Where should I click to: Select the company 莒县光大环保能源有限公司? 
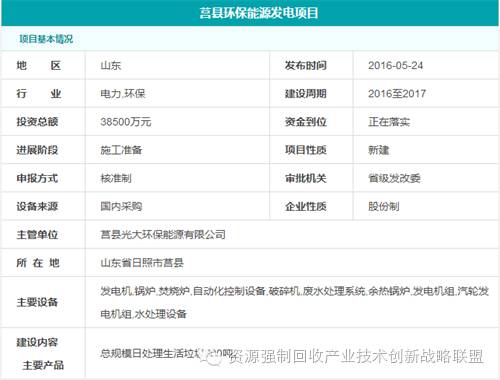click(163, 235)
